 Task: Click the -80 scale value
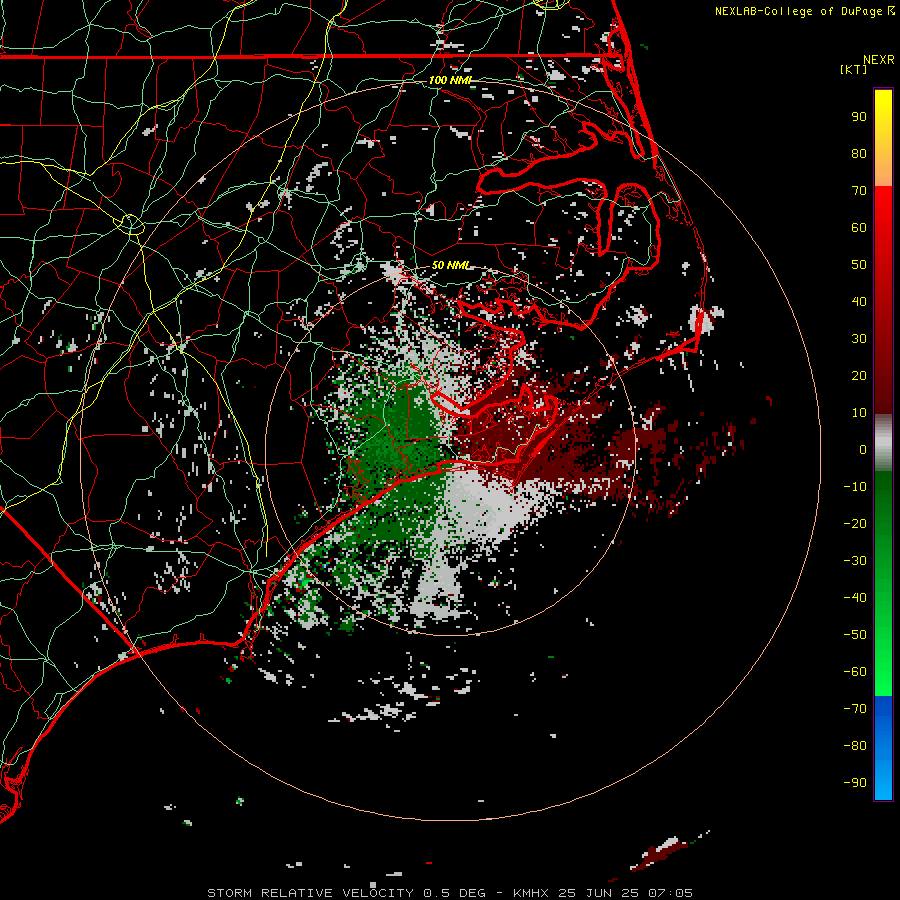pos(855,746)
